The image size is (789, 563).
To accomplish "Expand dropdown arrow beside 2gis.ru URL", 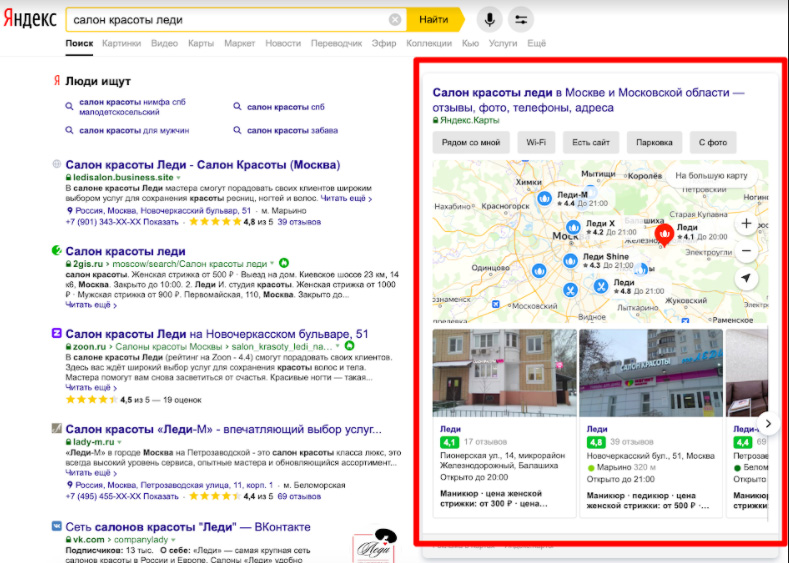I will [x=272, y=264].
